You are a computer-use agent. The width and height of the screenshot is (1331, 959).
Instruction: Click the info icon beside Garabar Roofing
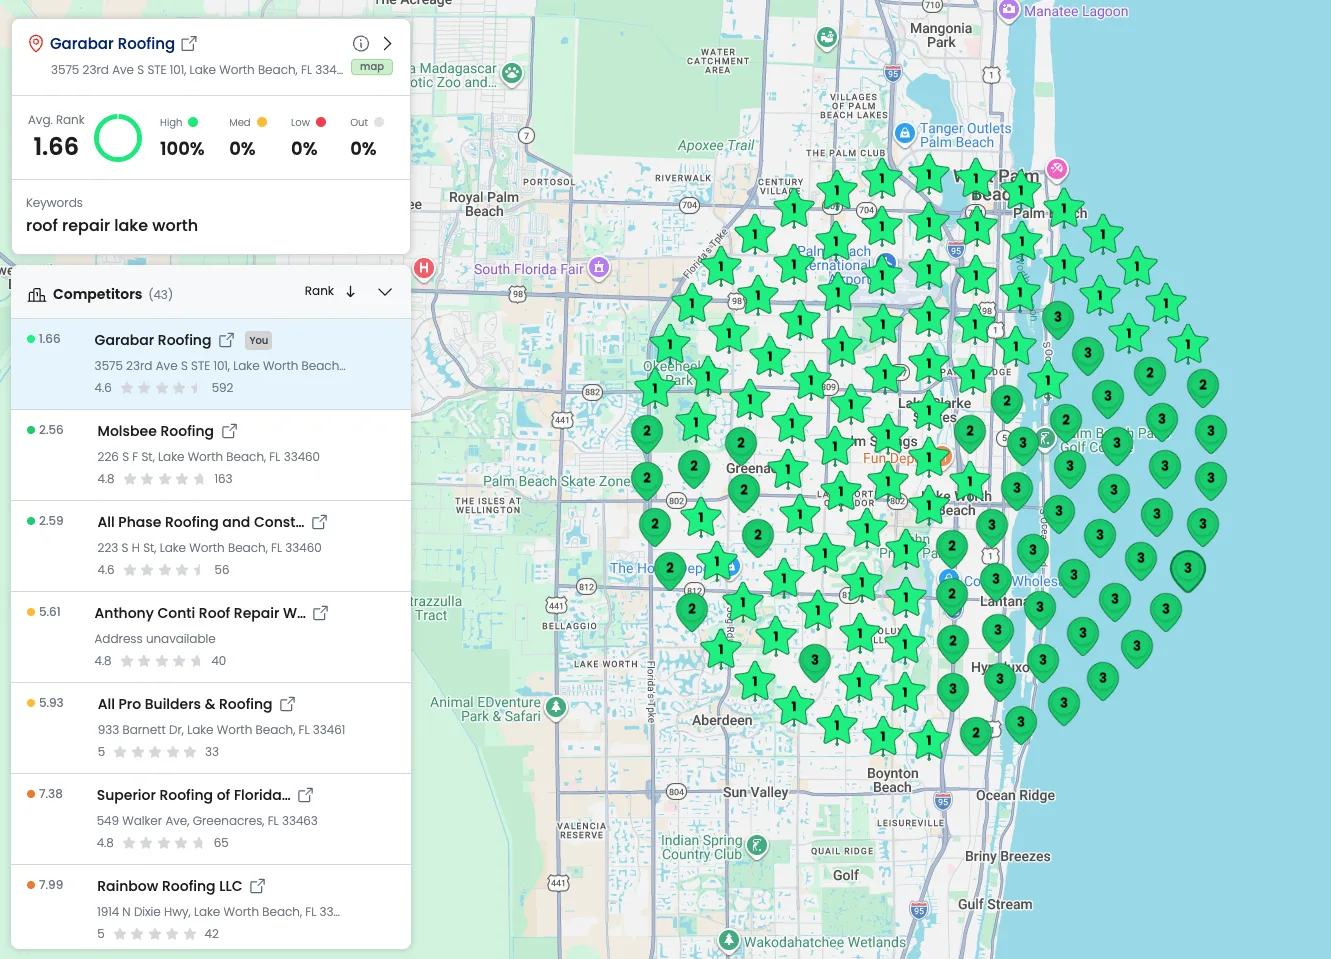361,43
